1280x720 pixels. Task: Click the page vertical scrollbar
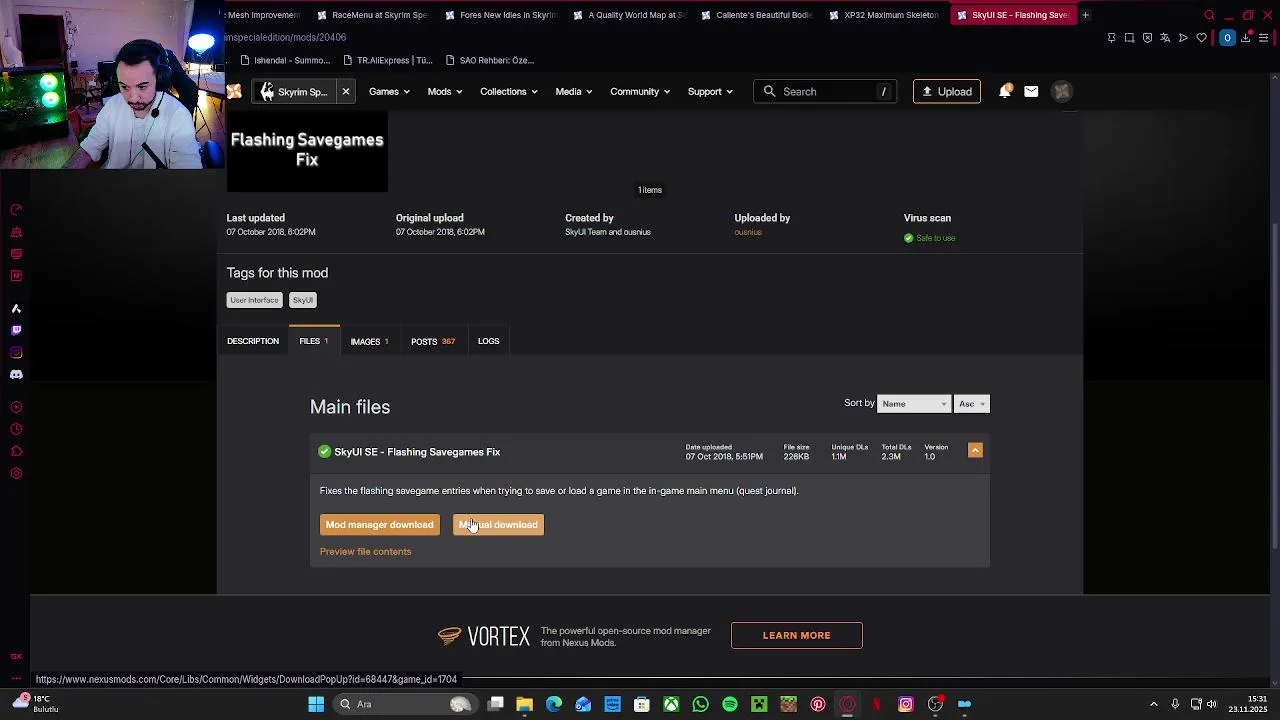(1274, 384)
